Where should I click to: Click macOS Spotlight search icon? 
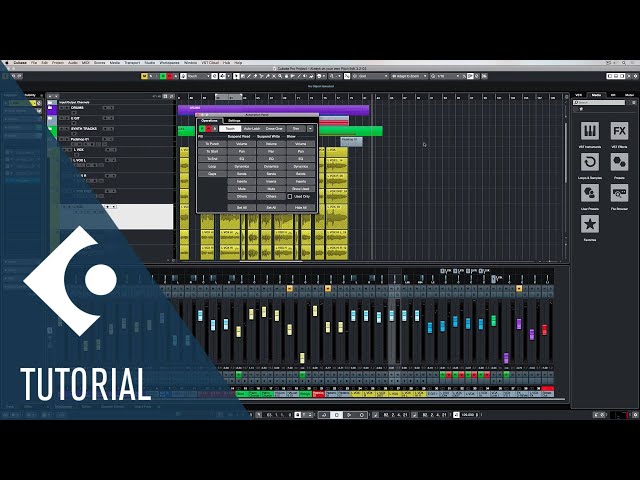coord(624,63)
